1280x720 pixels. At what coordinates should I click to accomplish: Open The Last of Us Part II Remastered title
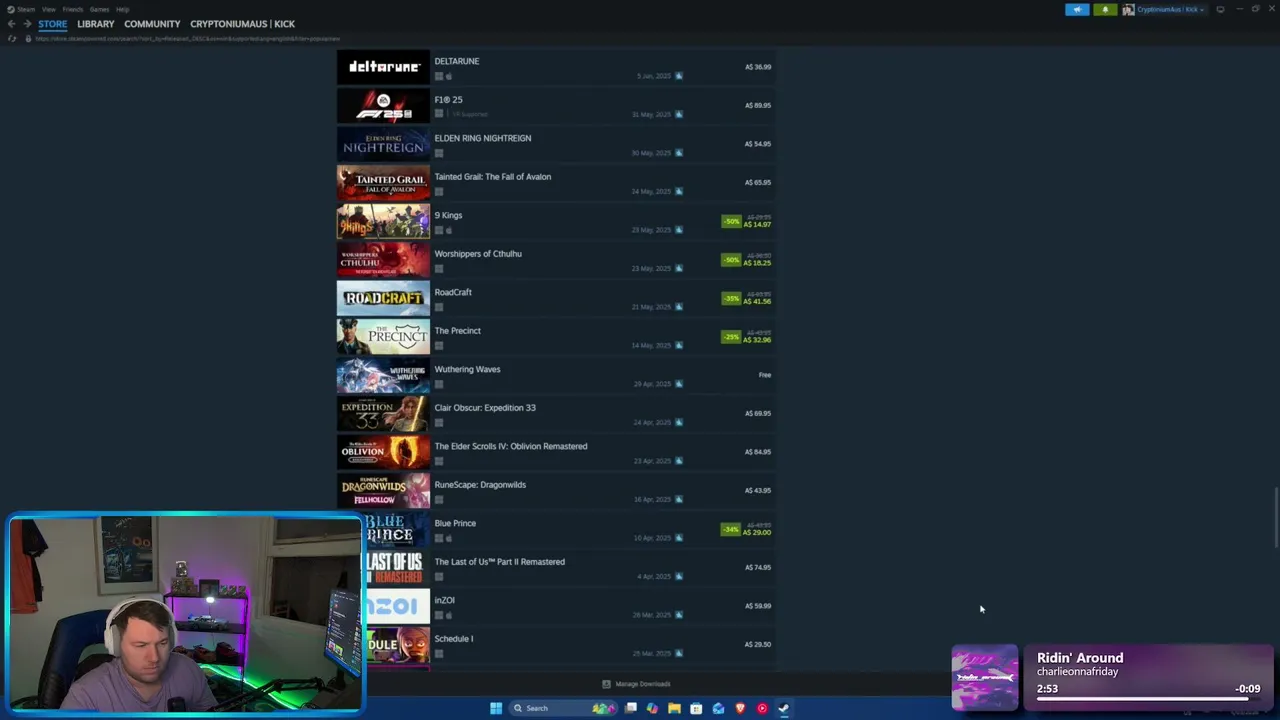tap(500, 562)
